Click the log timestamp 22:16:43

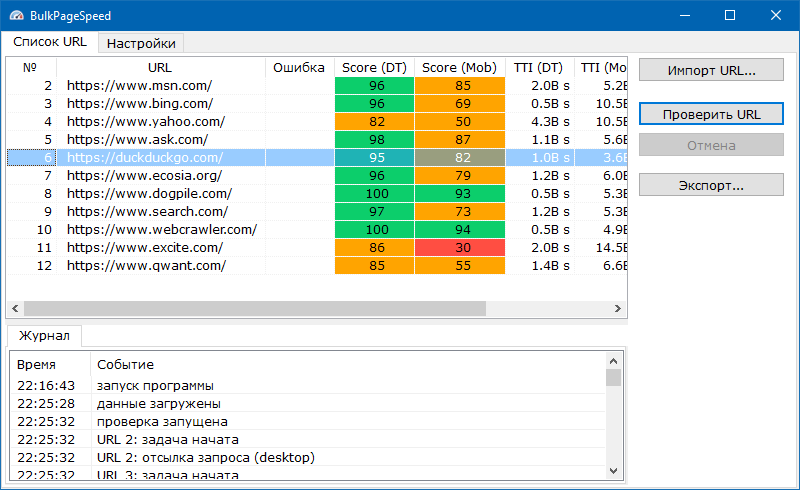point(46,386)
